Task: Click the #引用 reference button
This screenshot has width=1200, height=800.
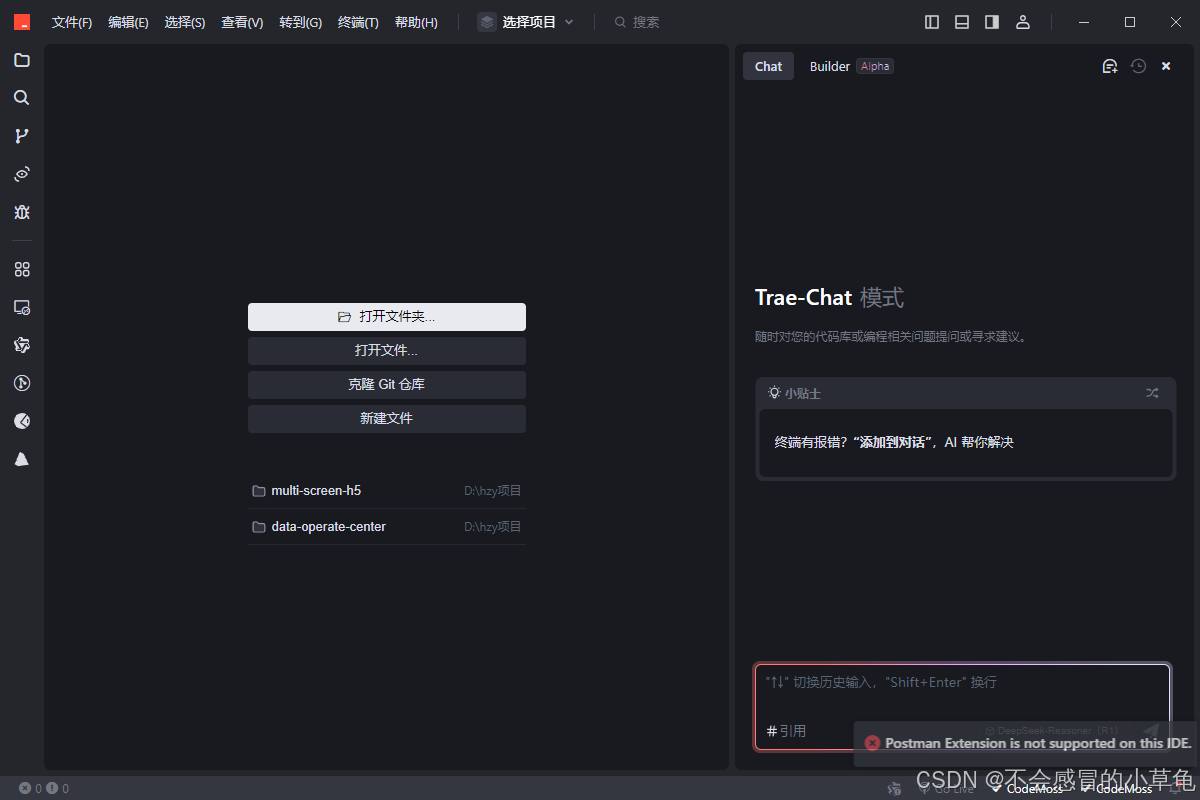Action: [786, 731]
